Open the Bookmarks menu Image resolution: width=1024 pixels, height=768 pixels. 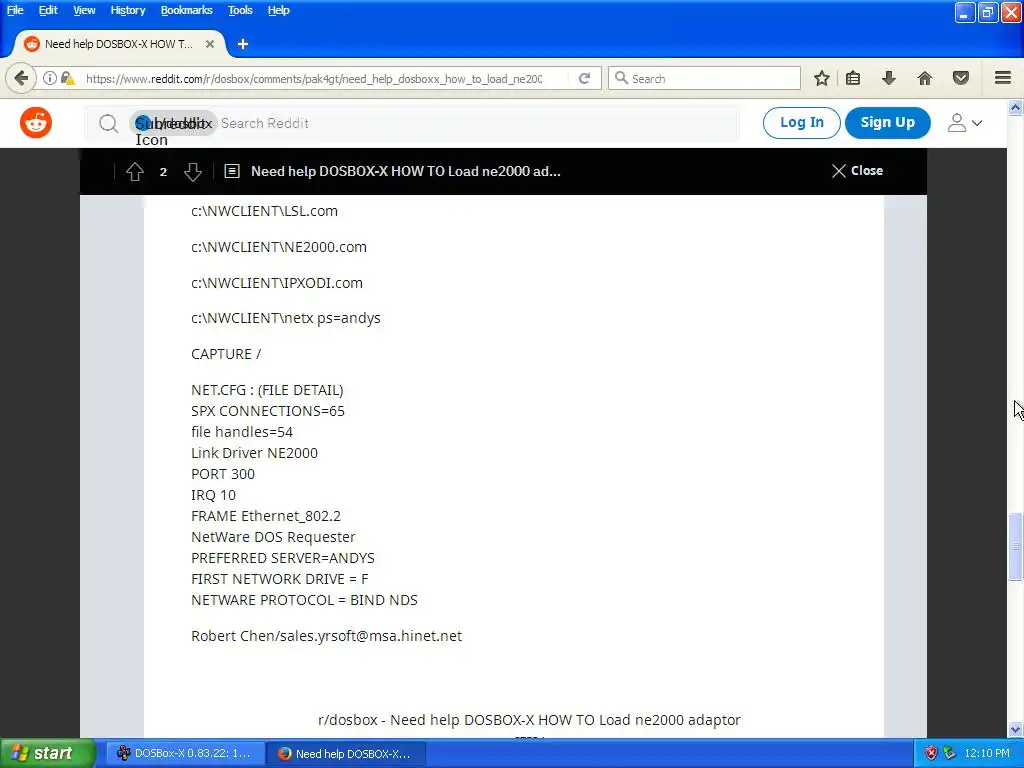[x=186, y=10]
